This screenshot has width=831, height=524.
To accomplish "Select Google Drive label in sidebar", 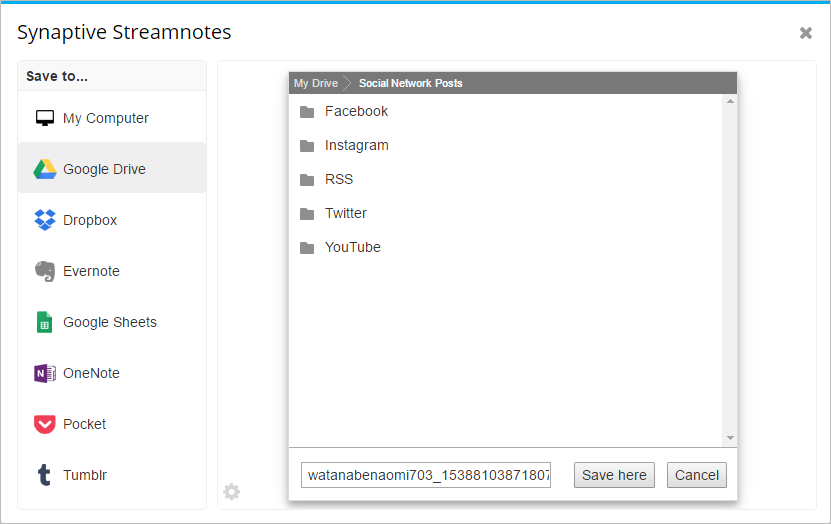I will (x=104, y=169).
